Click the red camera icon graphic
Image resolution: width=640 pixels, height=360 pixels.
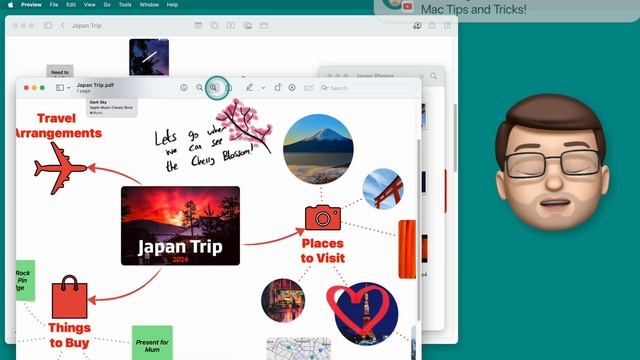coord(323,217)
